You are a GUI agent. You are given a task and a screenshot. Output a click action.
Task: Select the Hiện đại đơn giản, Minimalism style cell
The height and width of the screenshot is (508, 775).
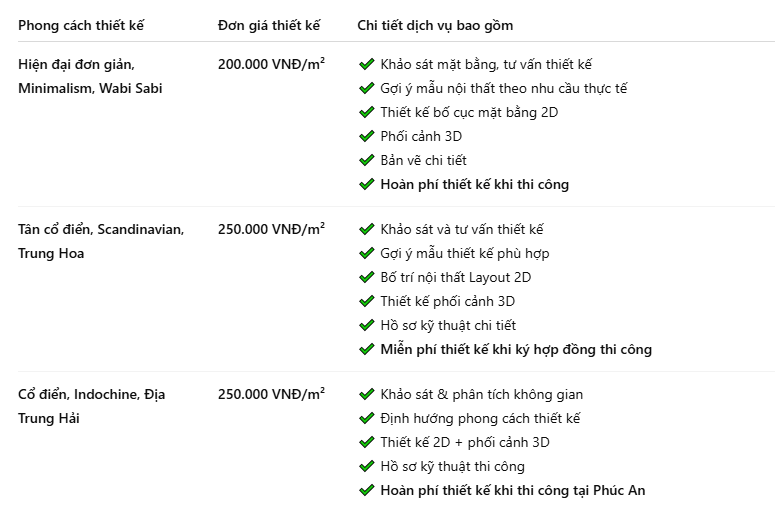90,76
